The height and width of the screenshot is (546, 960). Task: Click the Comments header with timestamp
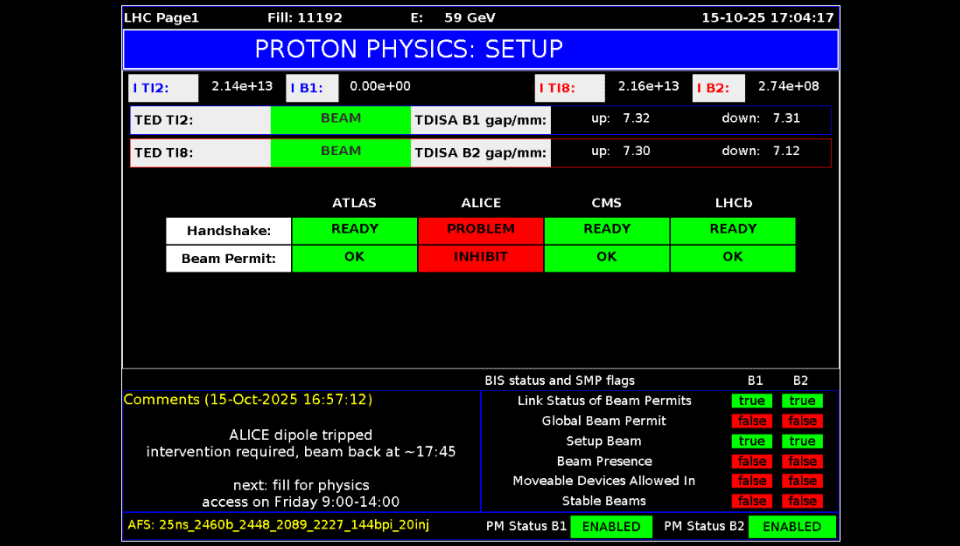(x=248, y=400)
